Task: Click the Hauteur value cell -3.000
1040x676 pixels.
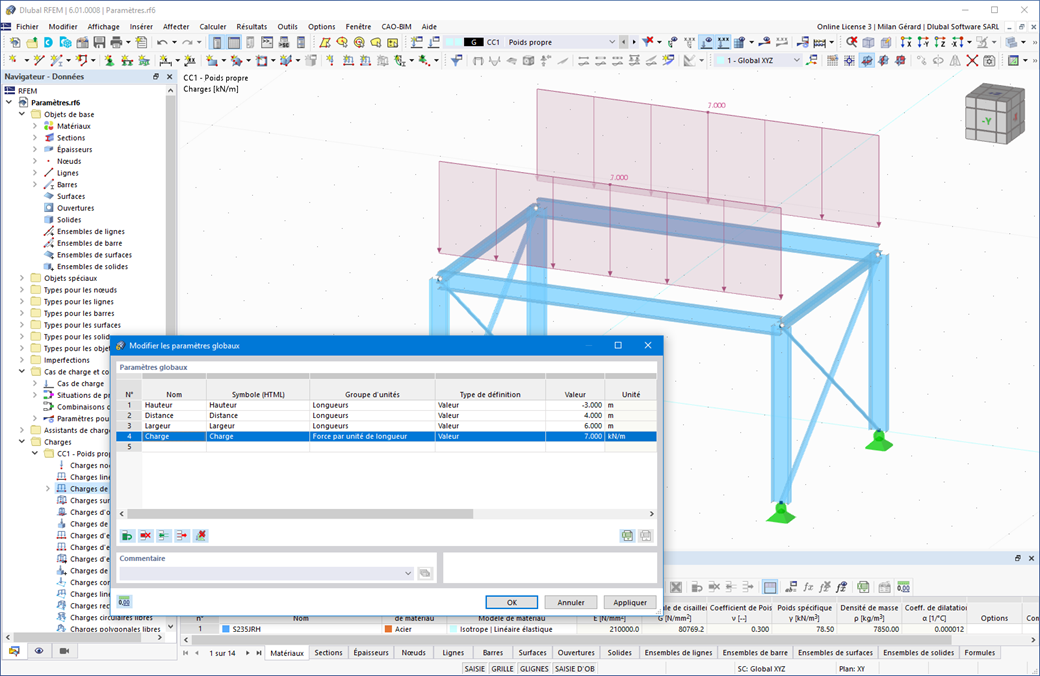Action: (575, 405)
